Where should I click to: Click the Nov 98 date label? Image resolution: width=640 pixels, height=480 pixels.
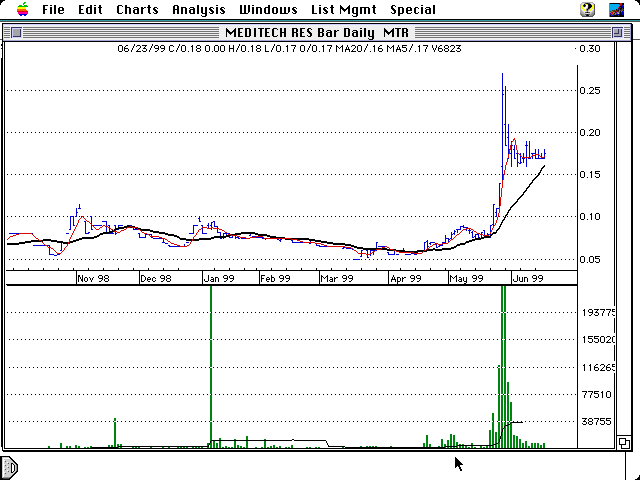tap(93, 278)
